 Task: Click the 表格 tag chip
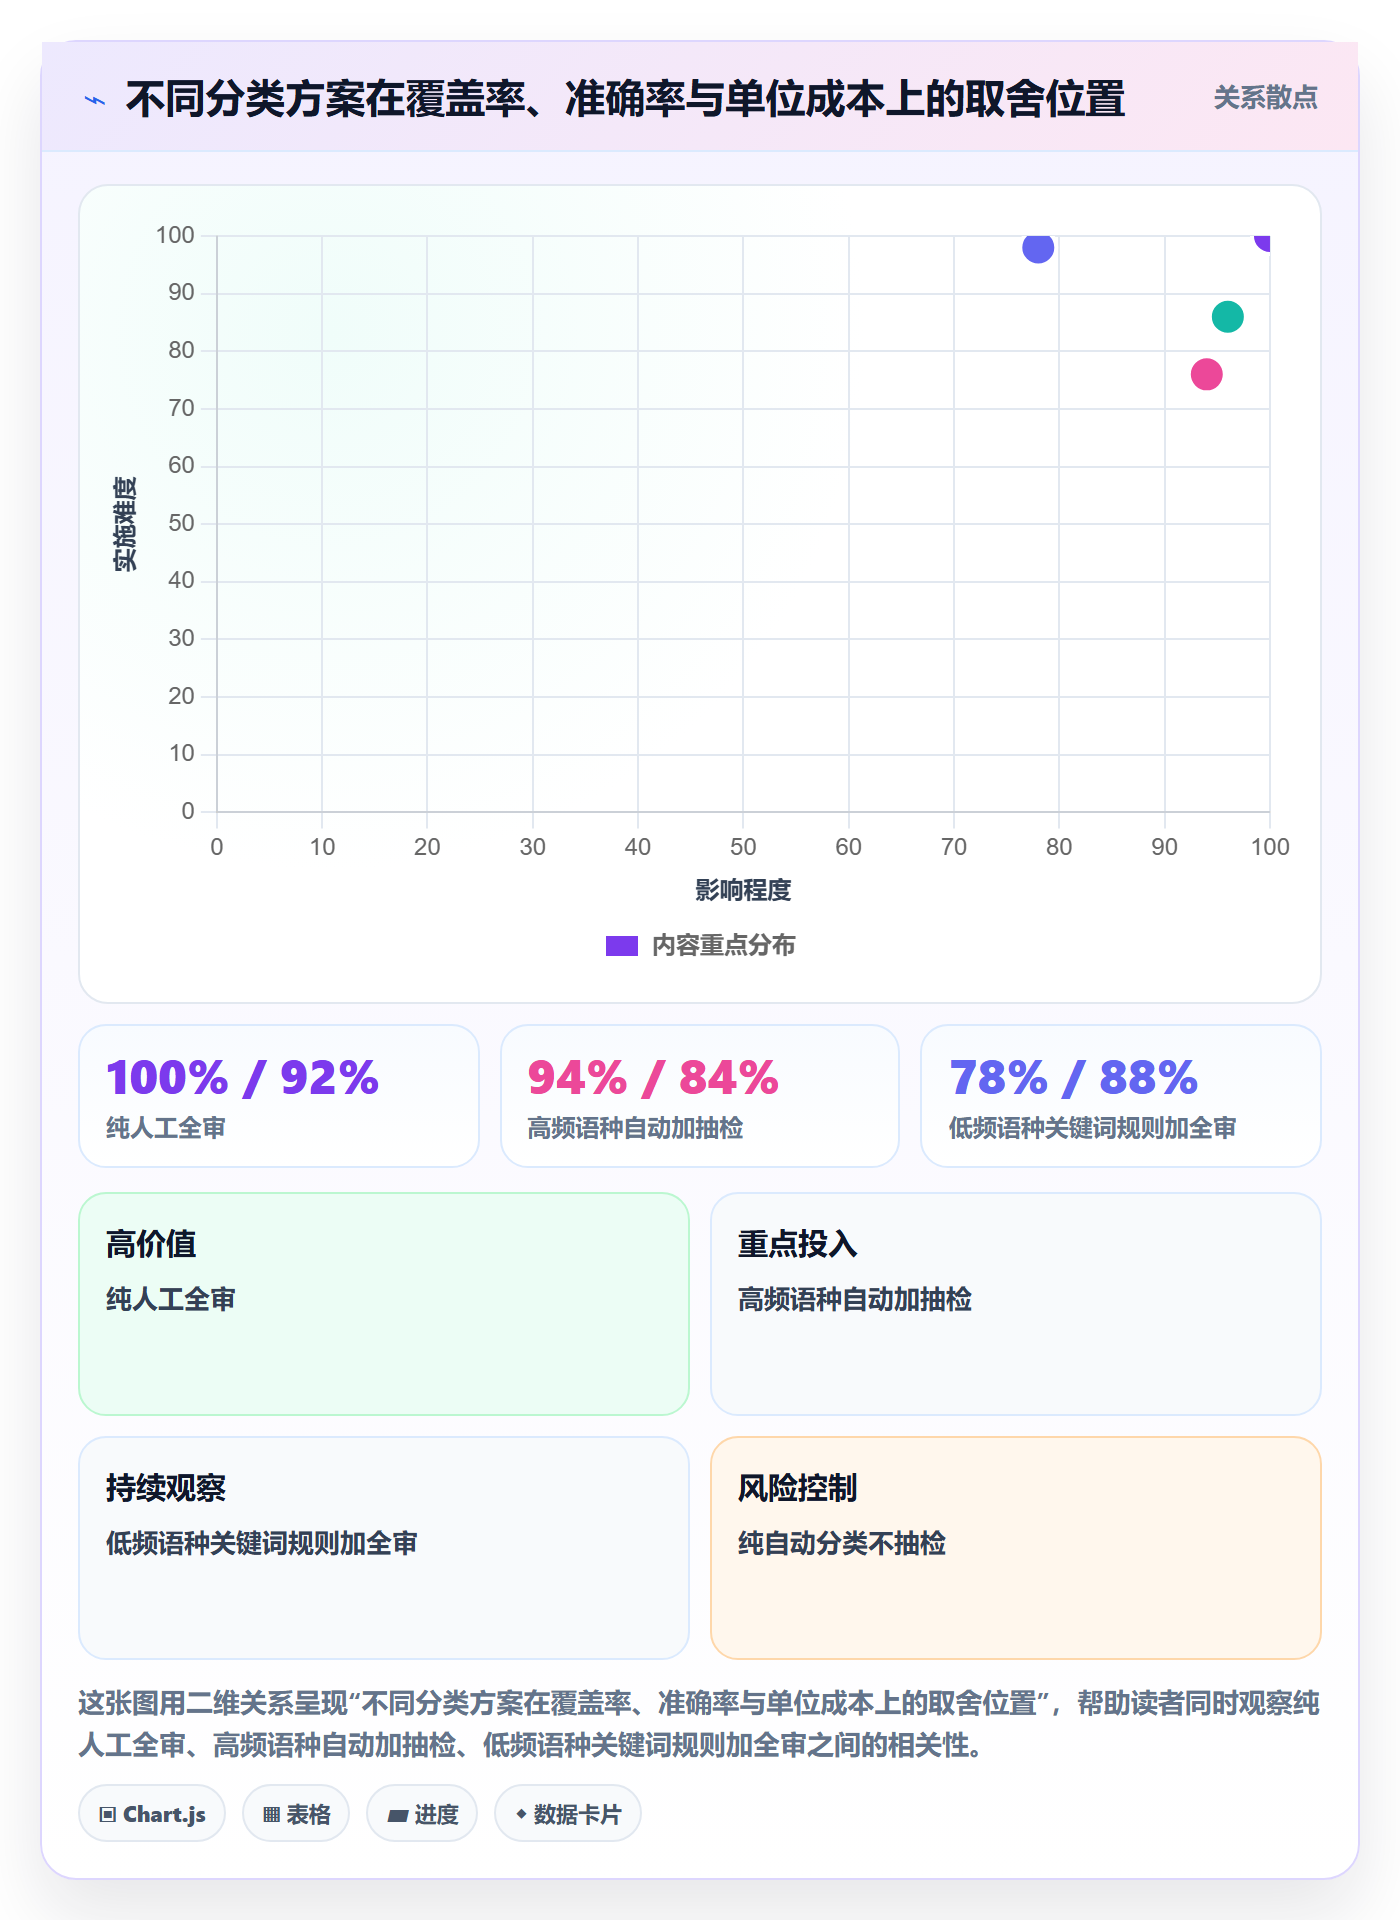click(x=296, y=1814)
